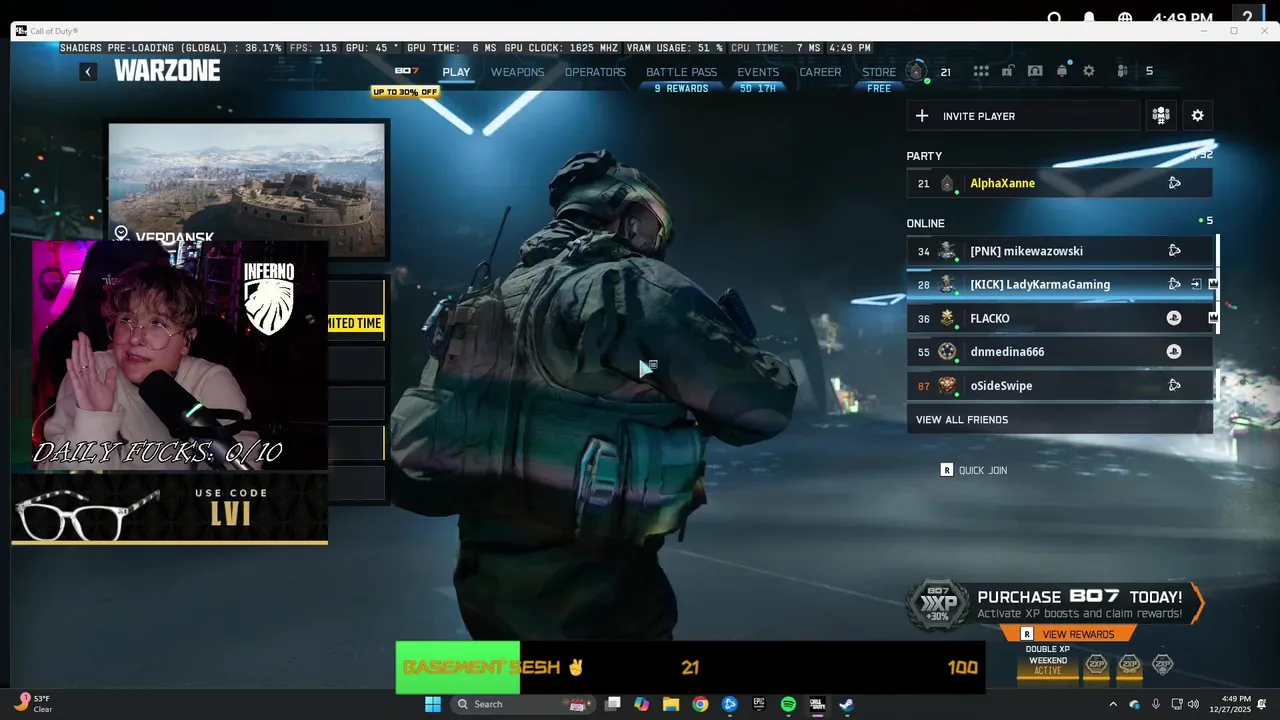This screenshot has height=720, width=1280.
Task: Open the grid menu icon in header
Action: point(981,71)
